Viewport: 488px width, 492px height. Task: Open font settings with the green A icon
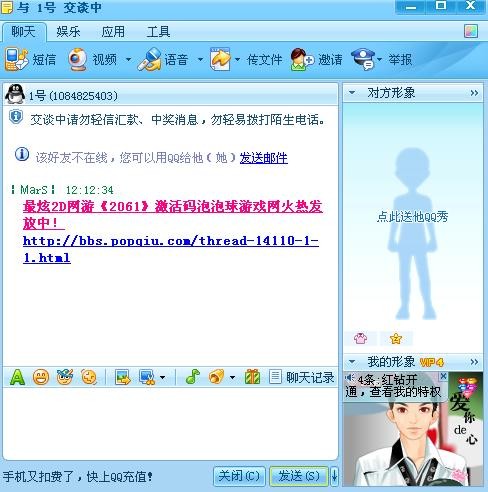[17, 377]
